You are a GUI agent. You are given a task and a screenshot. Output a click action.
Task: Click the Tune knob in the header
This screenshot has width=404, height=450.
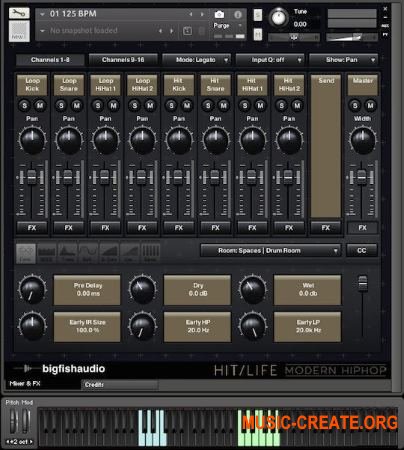coord(278,17)
